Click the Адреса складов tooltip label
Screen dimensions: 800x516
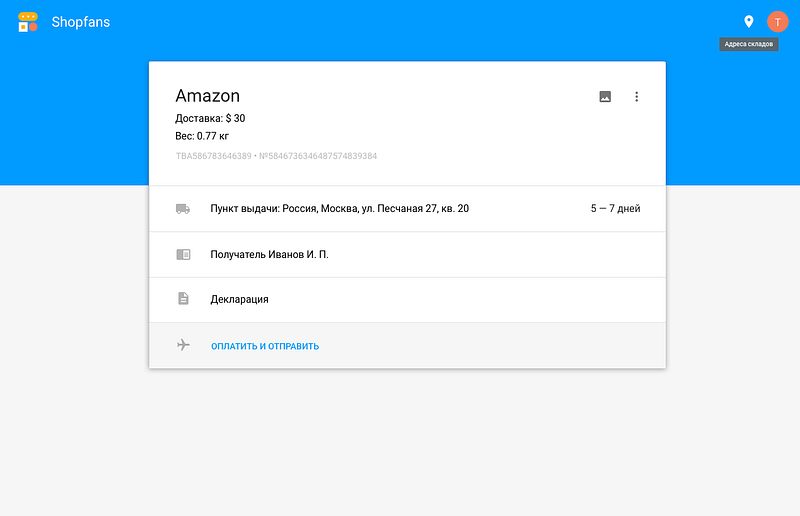748,44
